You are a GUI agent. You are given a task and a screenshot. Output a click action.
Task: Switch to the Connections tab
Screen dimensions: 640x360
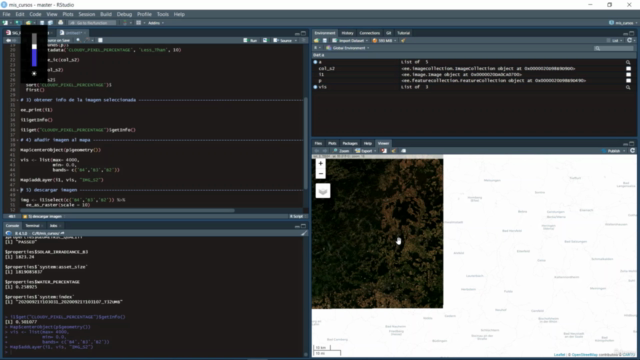pos(370,33)
